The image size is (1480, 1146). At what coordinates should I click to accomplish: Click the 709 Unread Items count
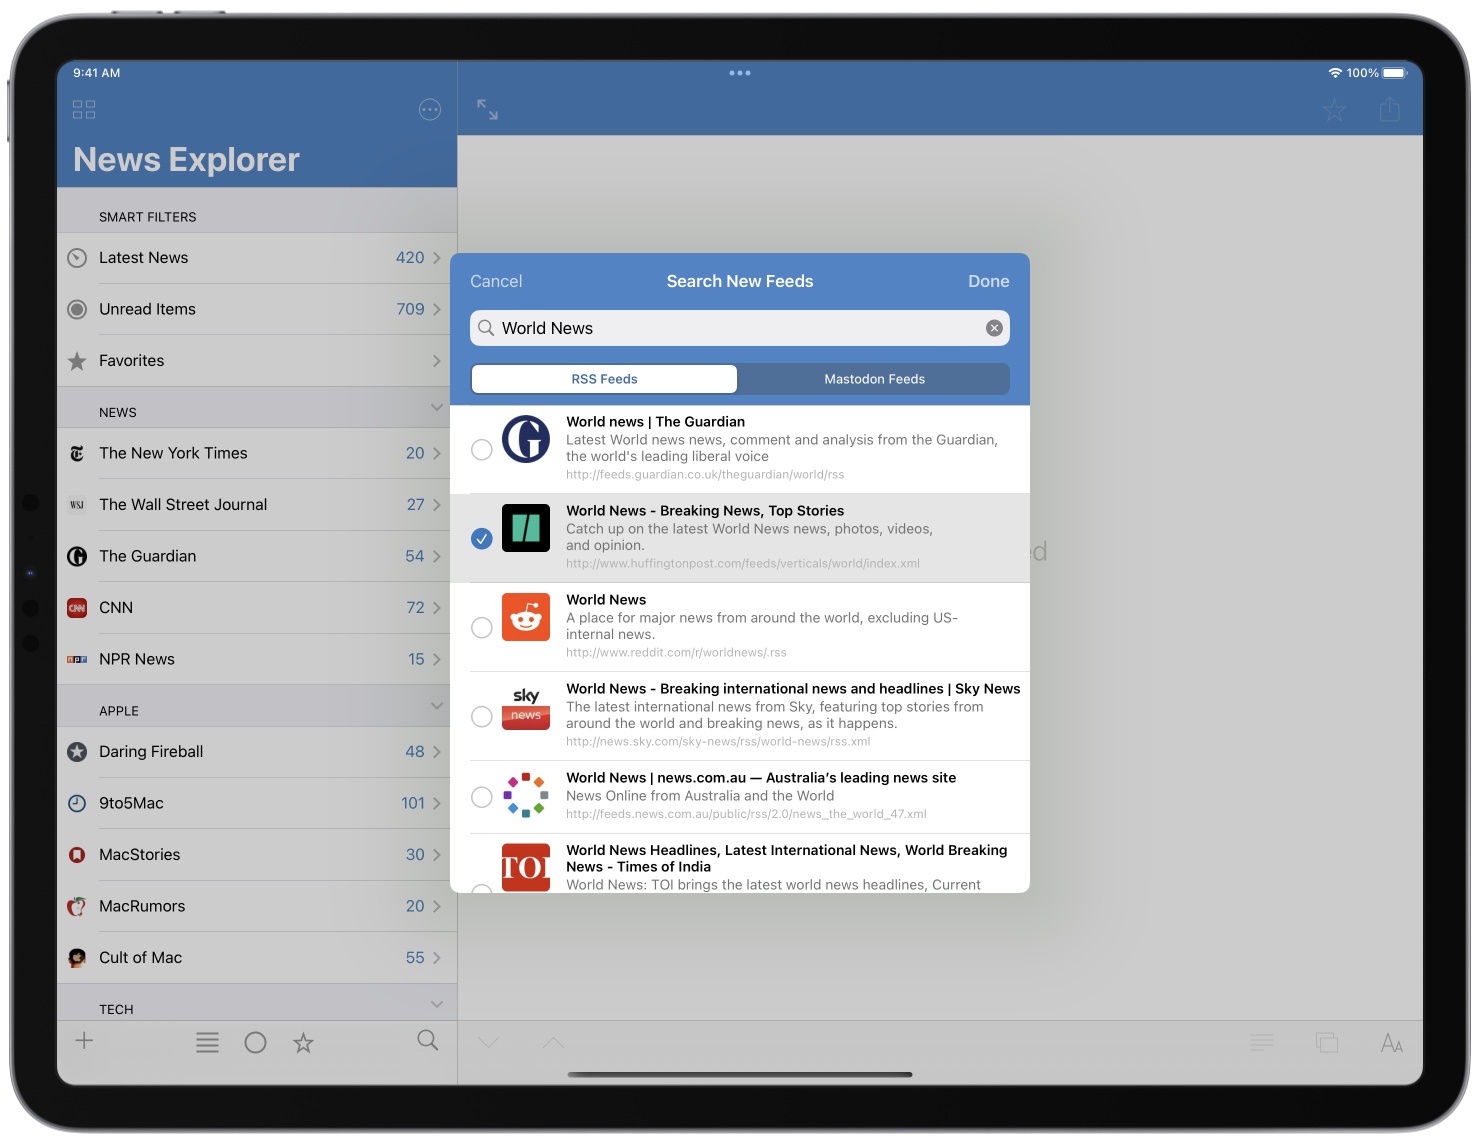pos(410,309)
